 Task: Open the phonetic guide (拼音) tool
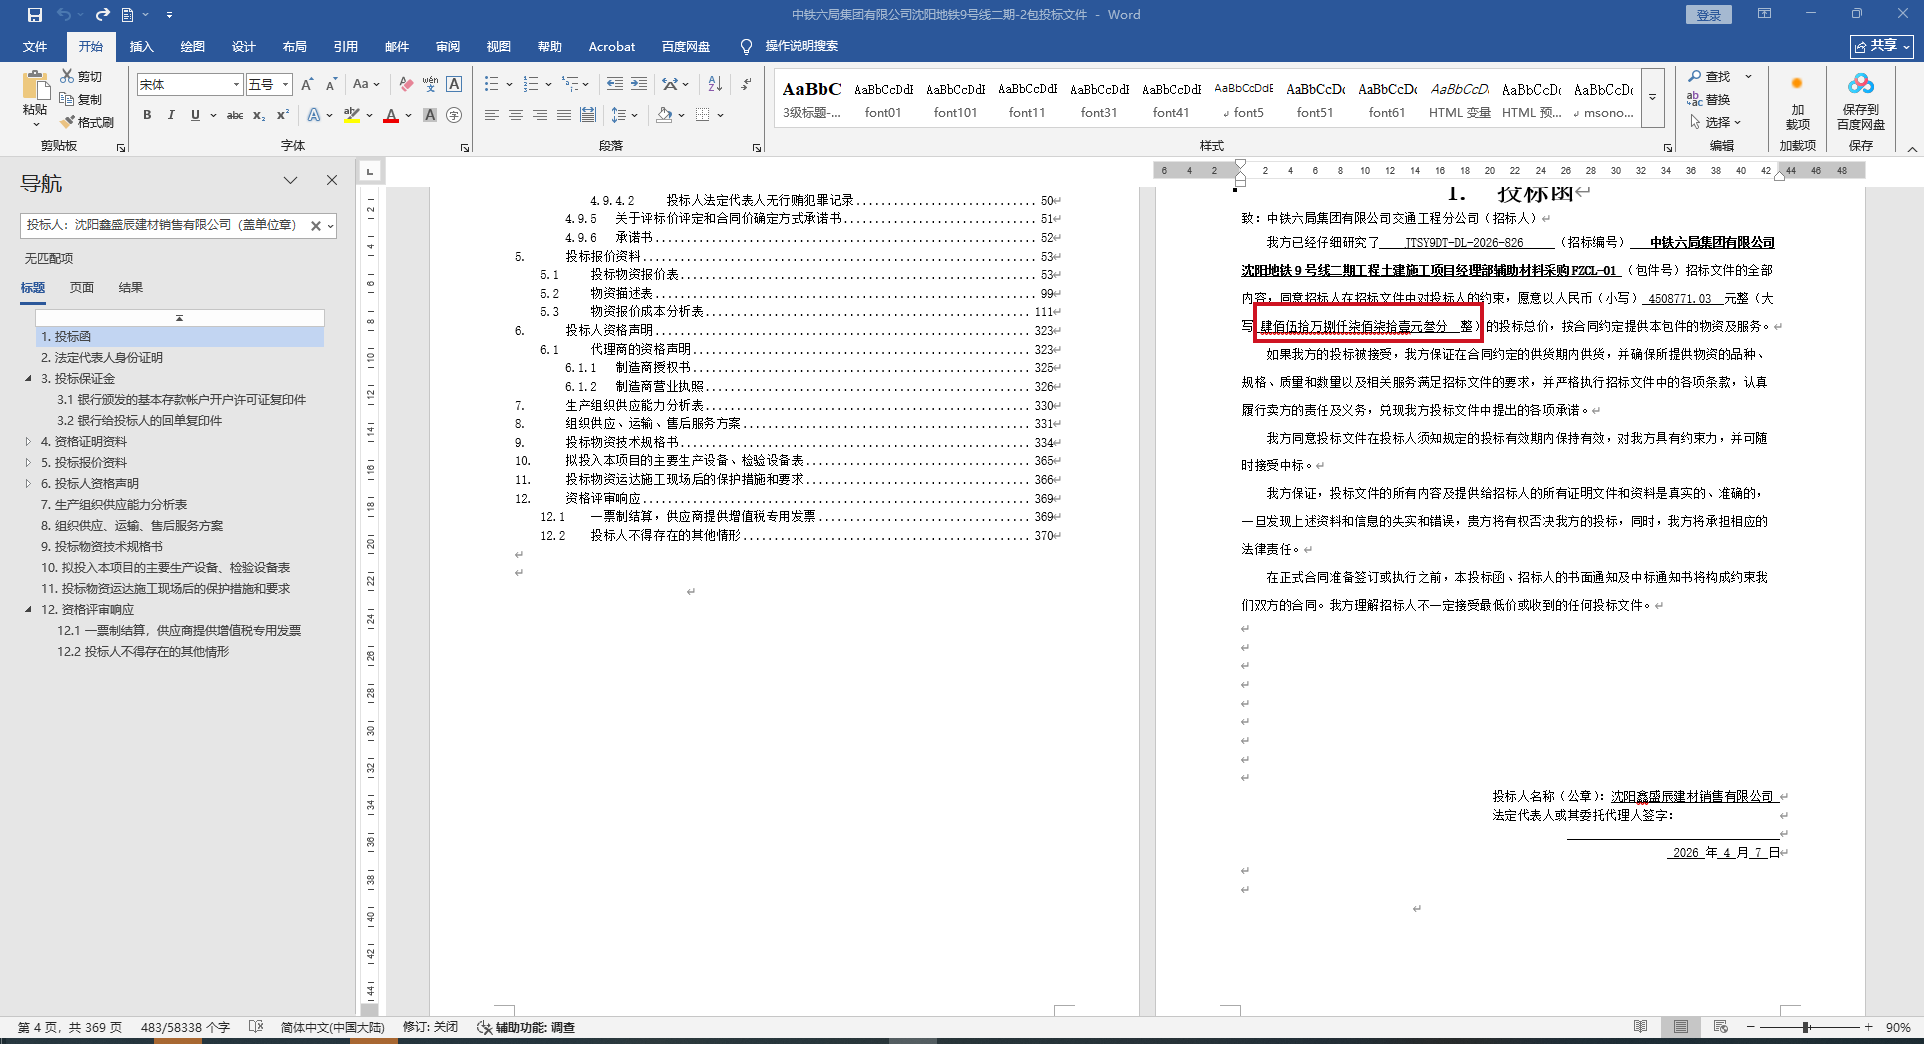point(430,84)
